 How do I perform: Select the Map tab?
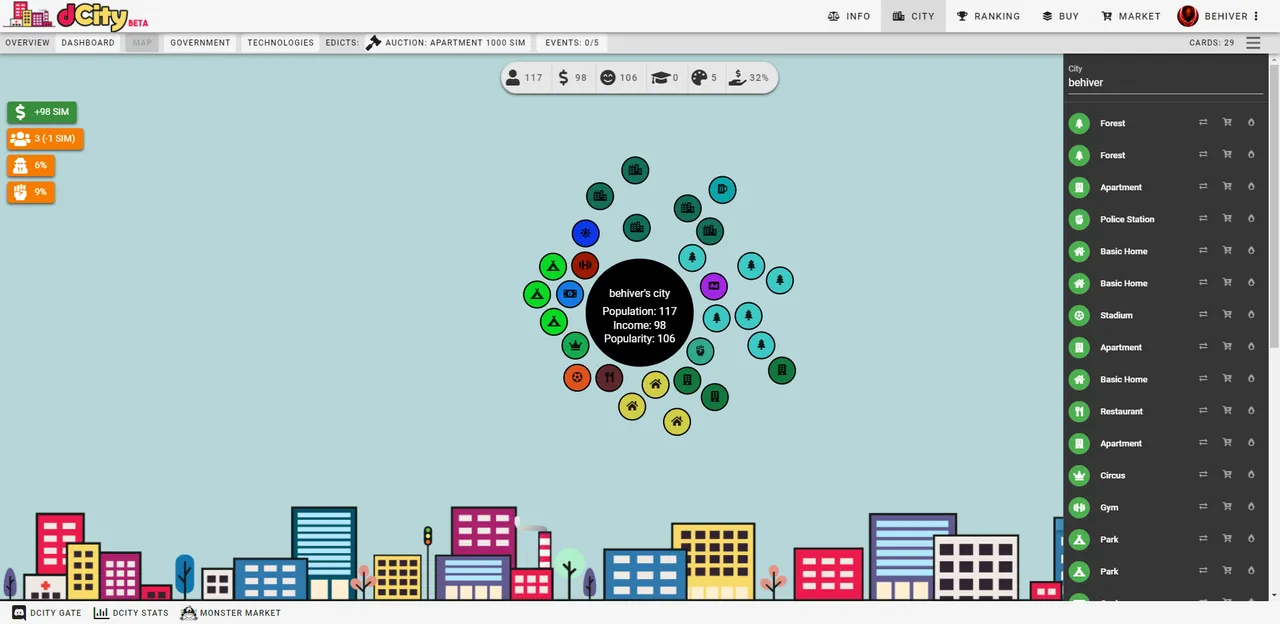(x=142, y=43)
